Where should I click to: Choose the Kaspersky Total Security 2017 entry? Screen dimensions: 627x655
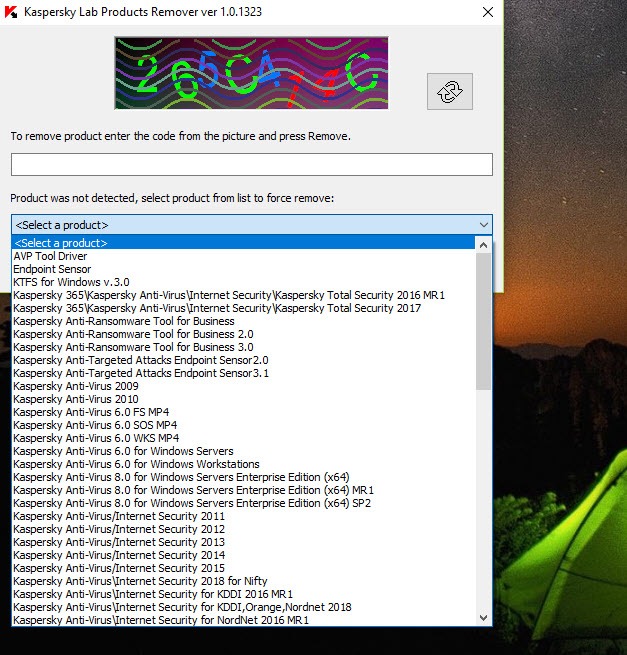pyautogui.click(x=244, y=308)
